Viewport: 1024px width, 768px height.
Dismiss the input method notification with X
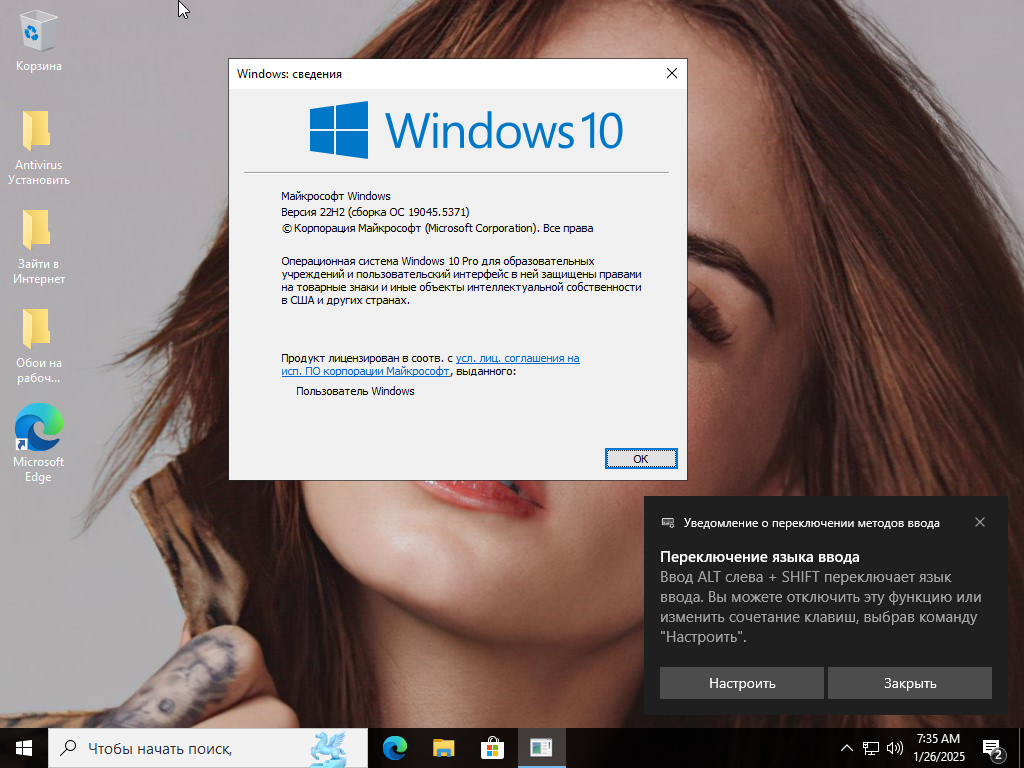coord(980,522)
